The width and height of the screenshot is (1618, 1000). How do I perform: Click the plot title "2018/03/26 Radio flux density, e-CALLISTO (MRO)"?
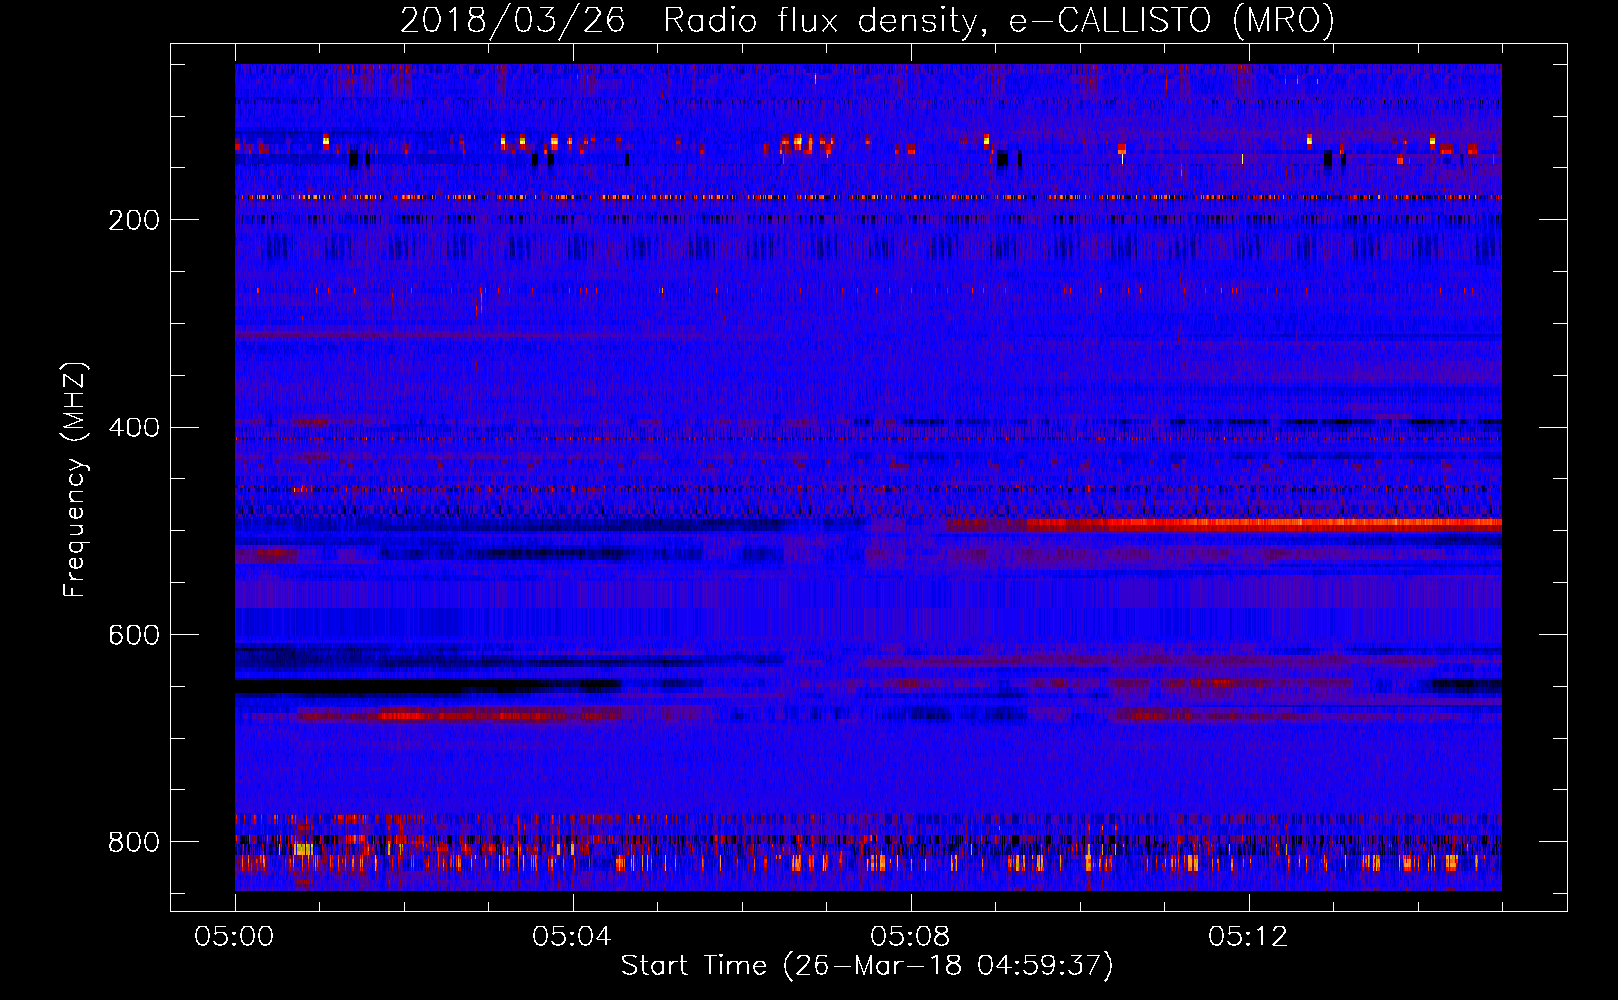[x=867, y=20]
